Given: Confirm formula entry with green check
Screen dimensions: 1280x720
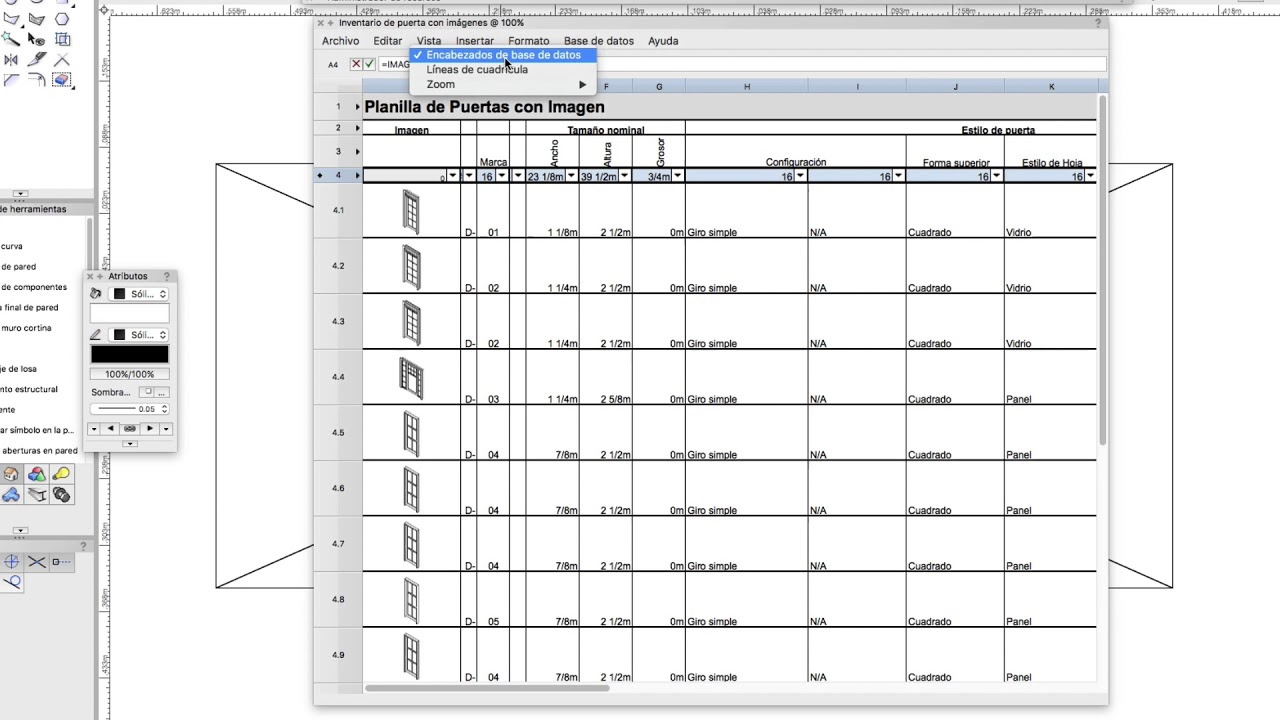Looking at the screenshot, I should (x=370, y=64).
